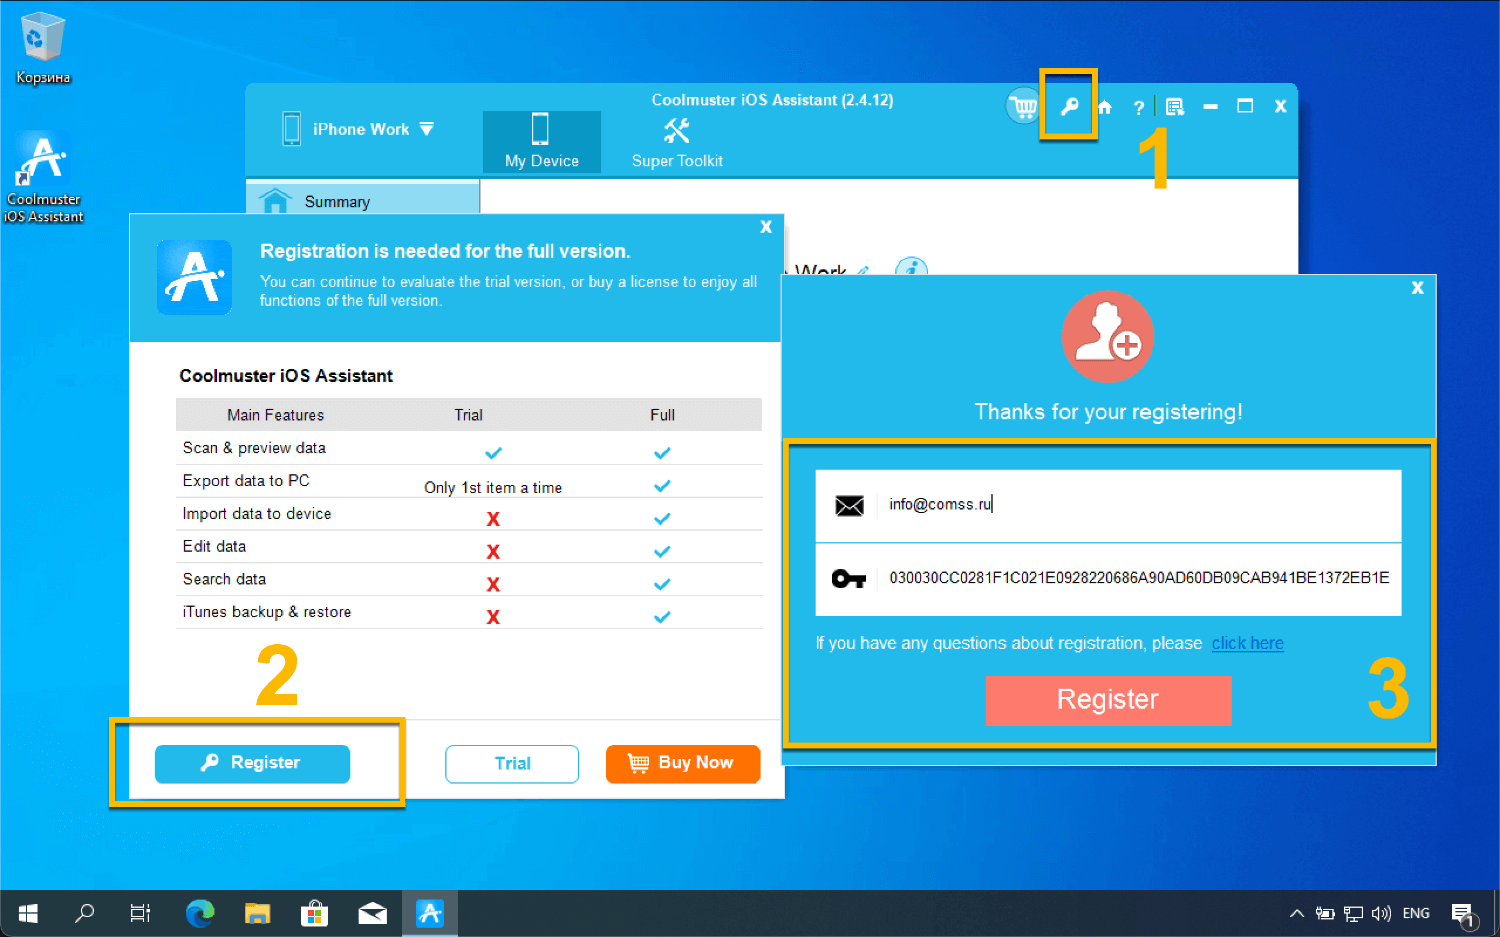Open the feedback icon next to help
1500x937 pixels.
click(1175, 107)
